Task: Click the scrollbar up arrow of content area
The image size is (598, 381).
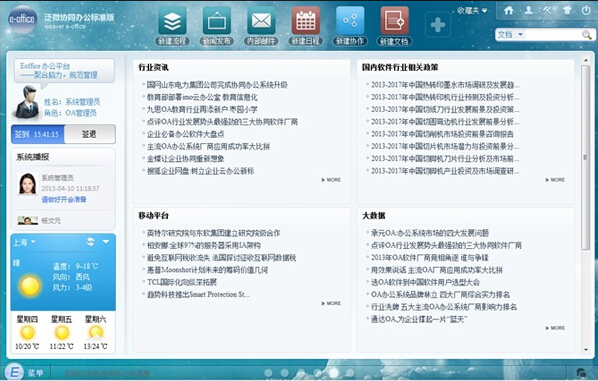Action: pos(586,60)
